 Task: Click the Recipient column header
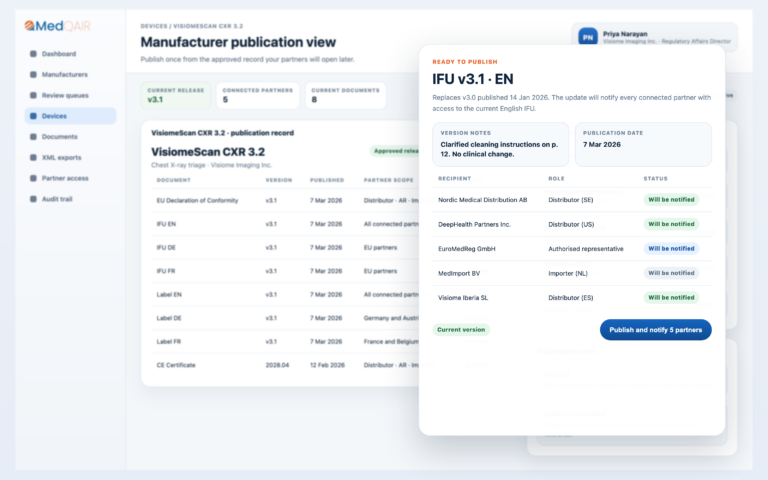(455, 179)
